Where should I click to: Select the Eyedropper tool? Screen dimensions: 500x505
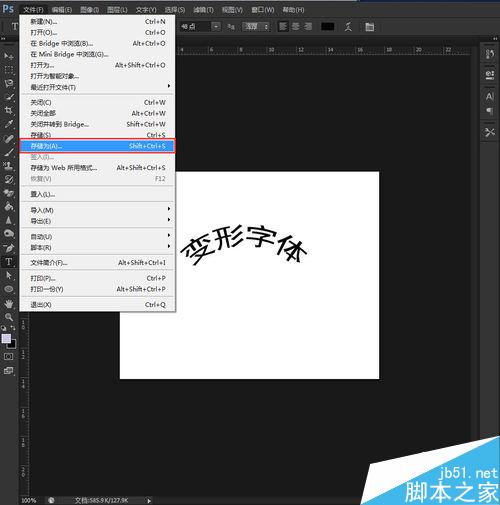(9, 124)
